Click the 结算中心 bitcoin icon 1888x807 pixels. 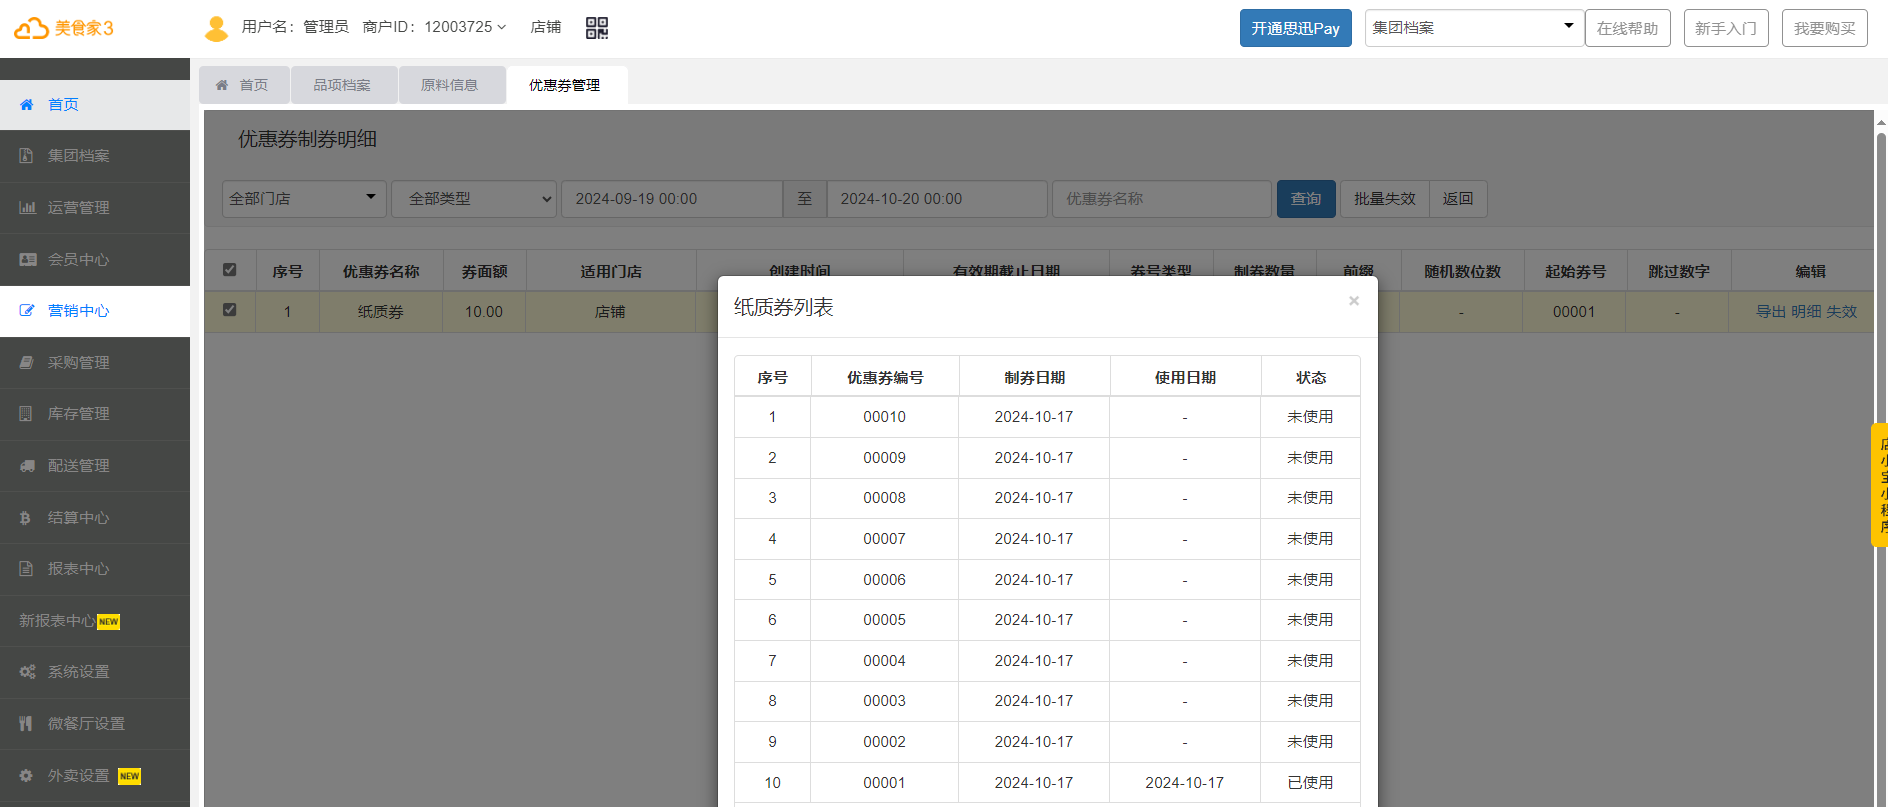point(25,518)
